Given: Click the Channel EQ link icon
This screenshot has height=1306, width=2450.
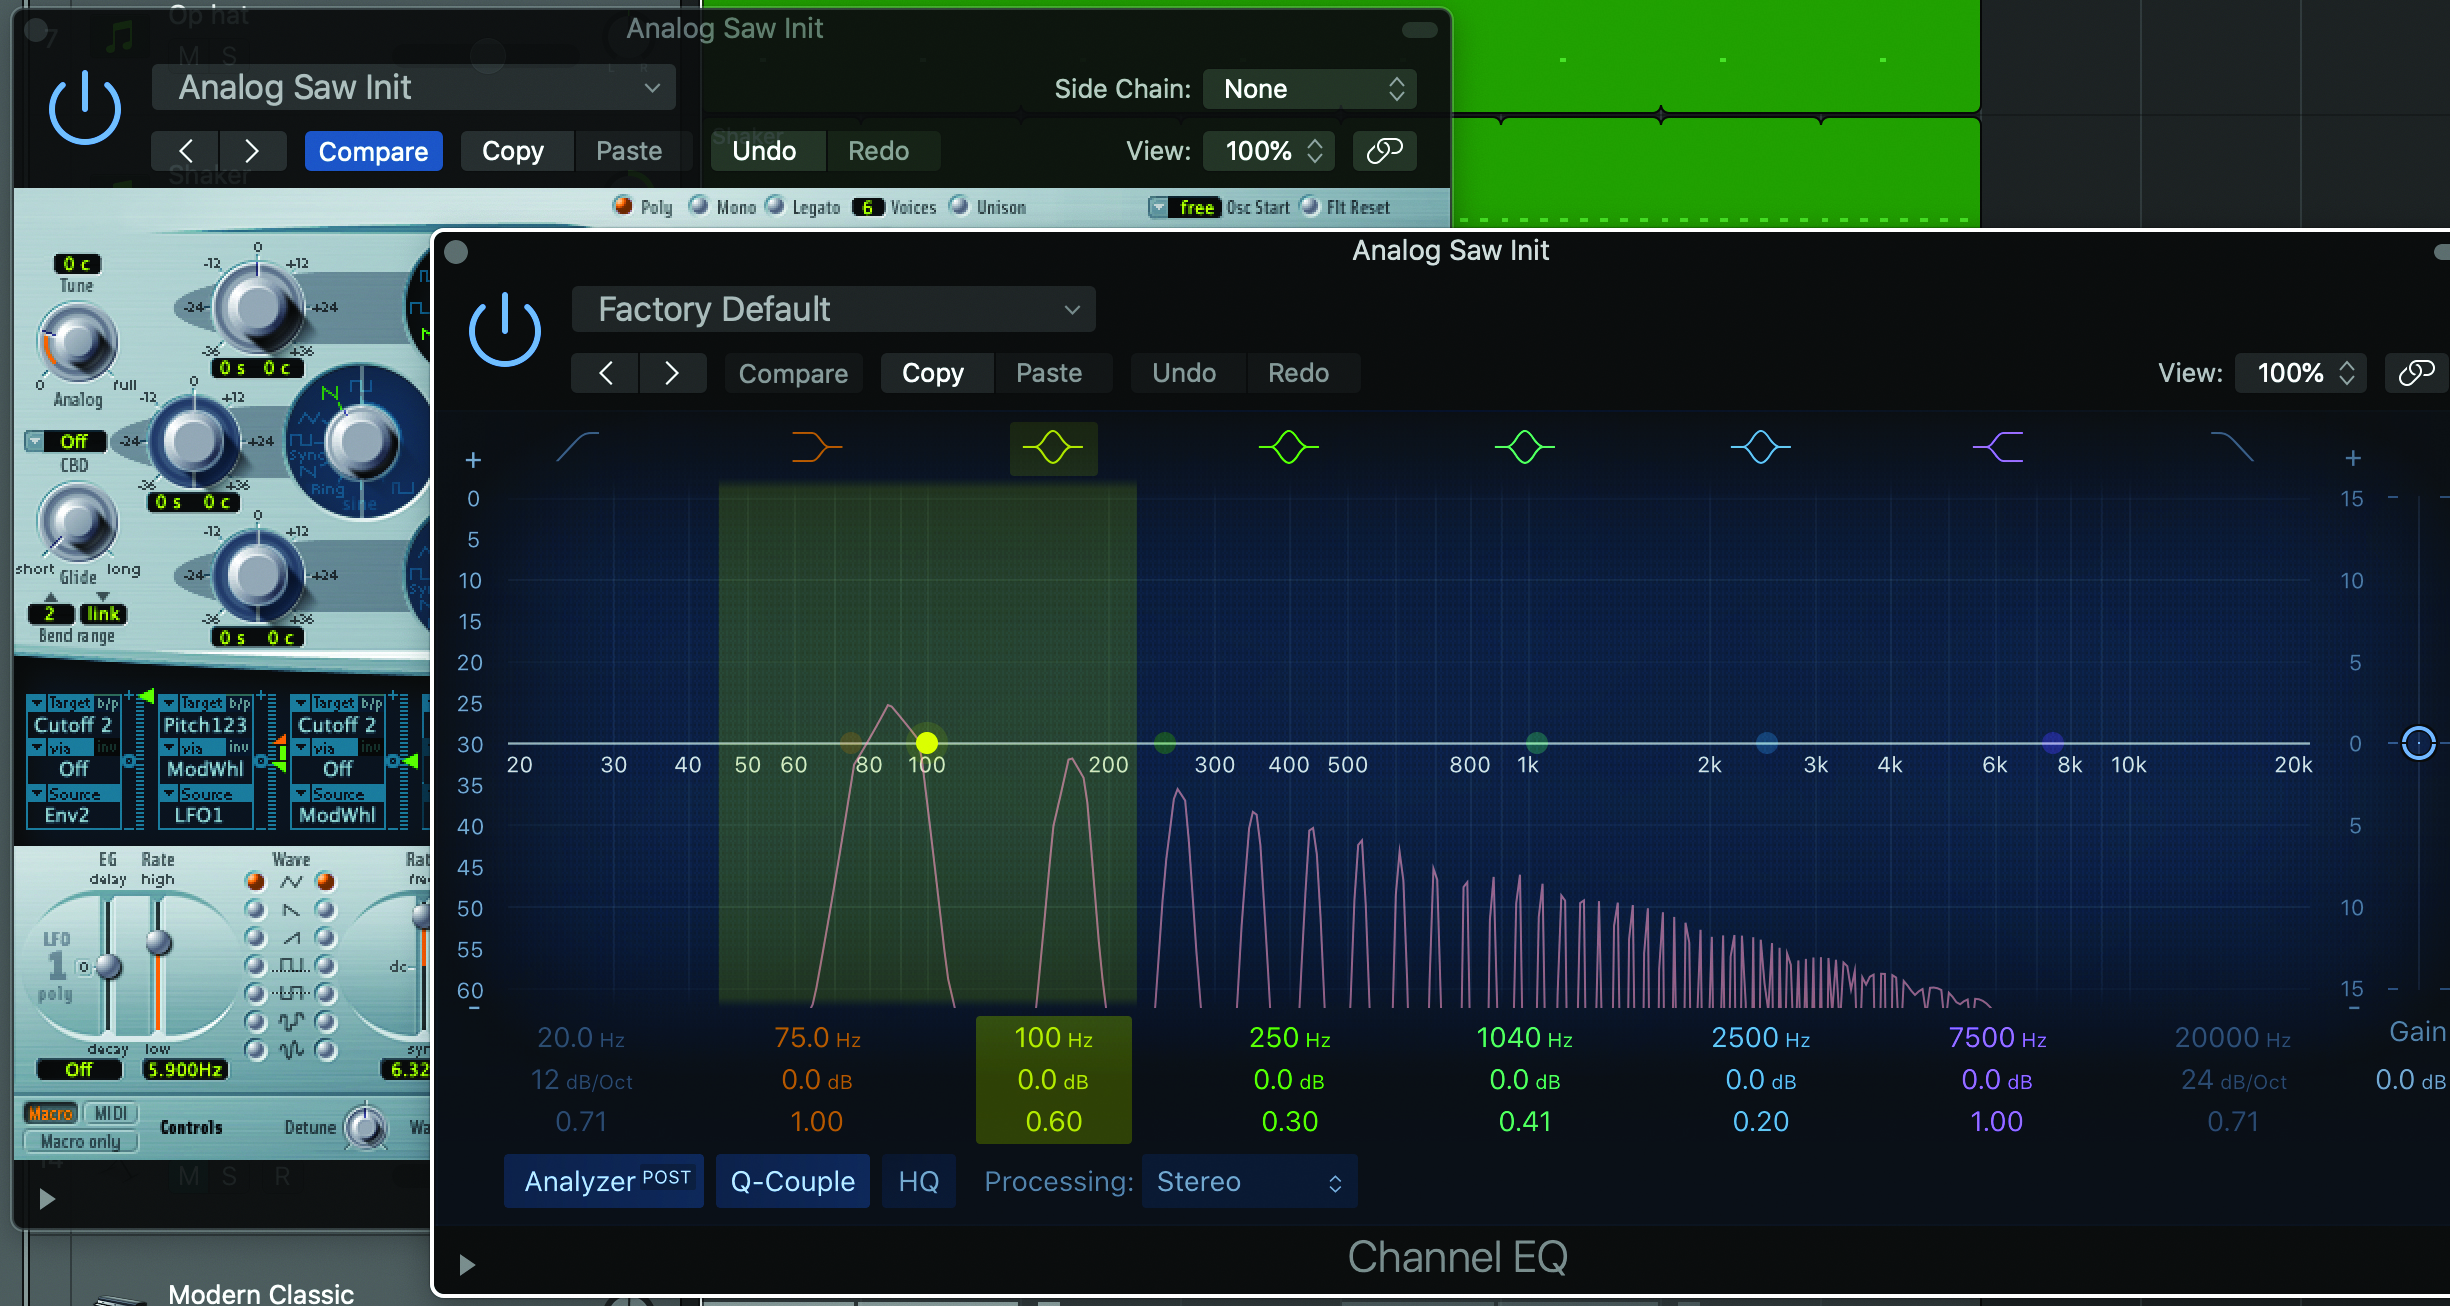Looking at the screenshot, I should pos(2416,373).
